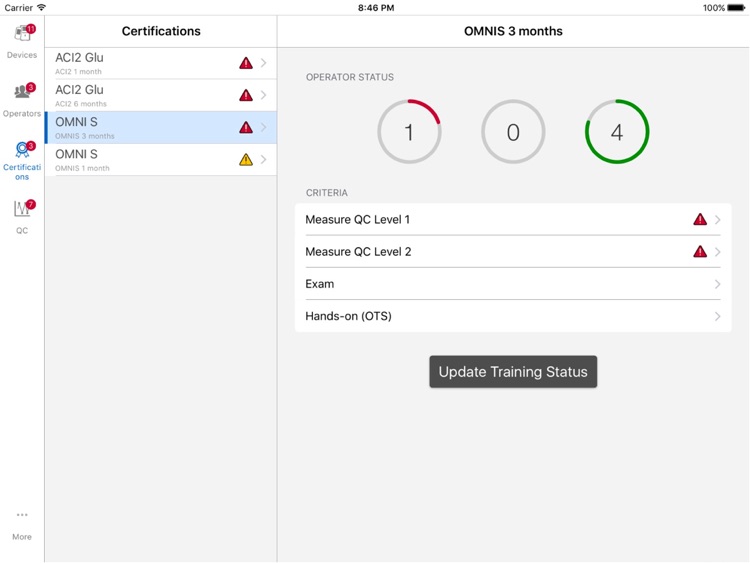Open the Devices sidebar icon

click(22, 36)
